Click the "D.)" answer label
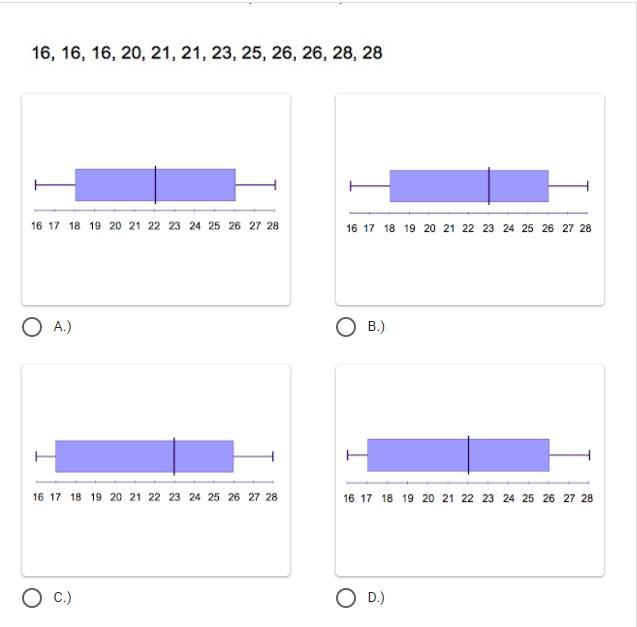 pos(376,598)
